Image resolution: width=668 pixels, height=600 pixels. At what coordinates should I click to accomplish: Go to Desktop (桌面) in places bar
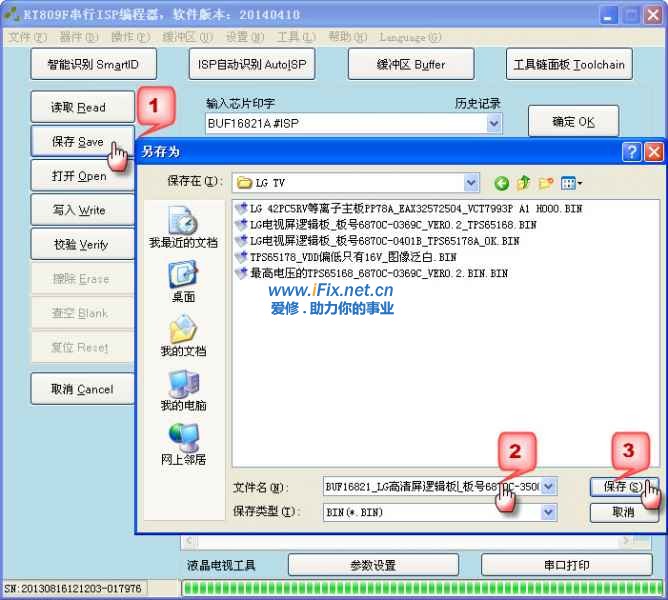click(x=183, y=281)
